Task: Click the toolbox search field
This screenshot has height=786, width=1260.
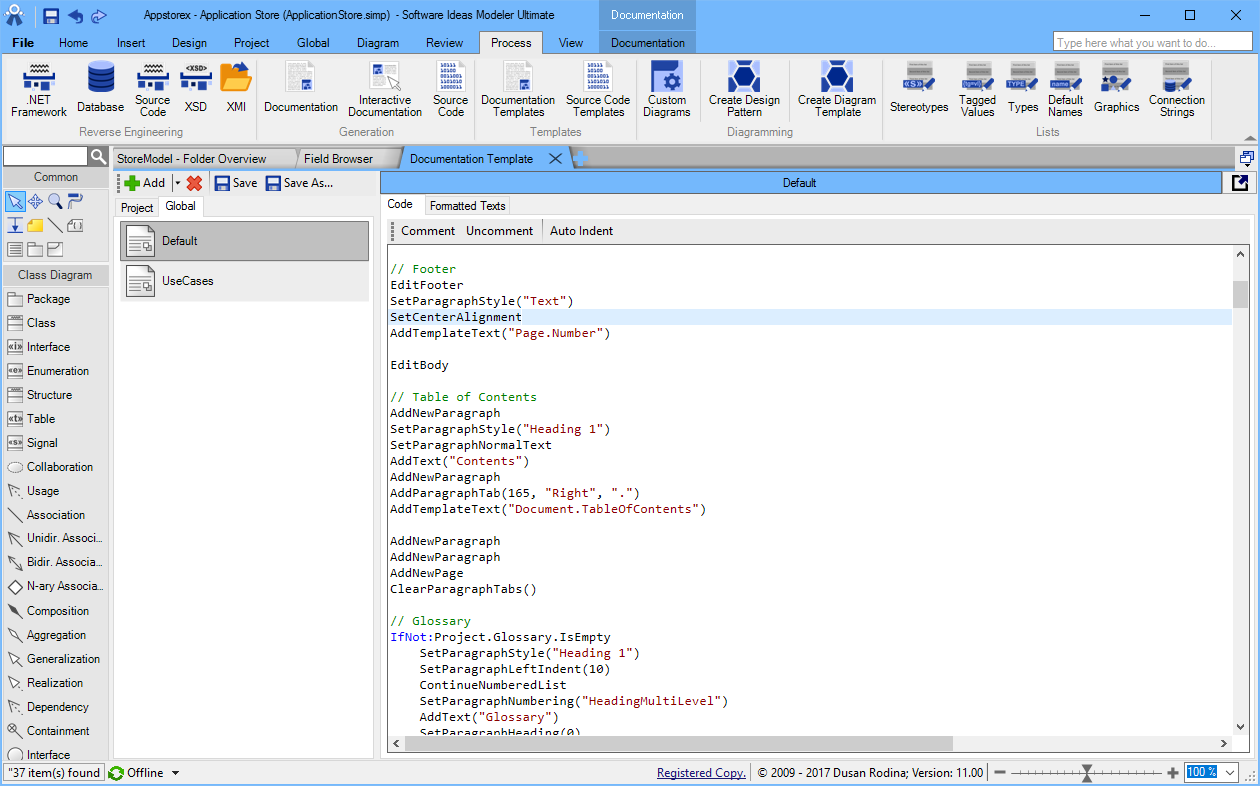Action: pos(46,157)
